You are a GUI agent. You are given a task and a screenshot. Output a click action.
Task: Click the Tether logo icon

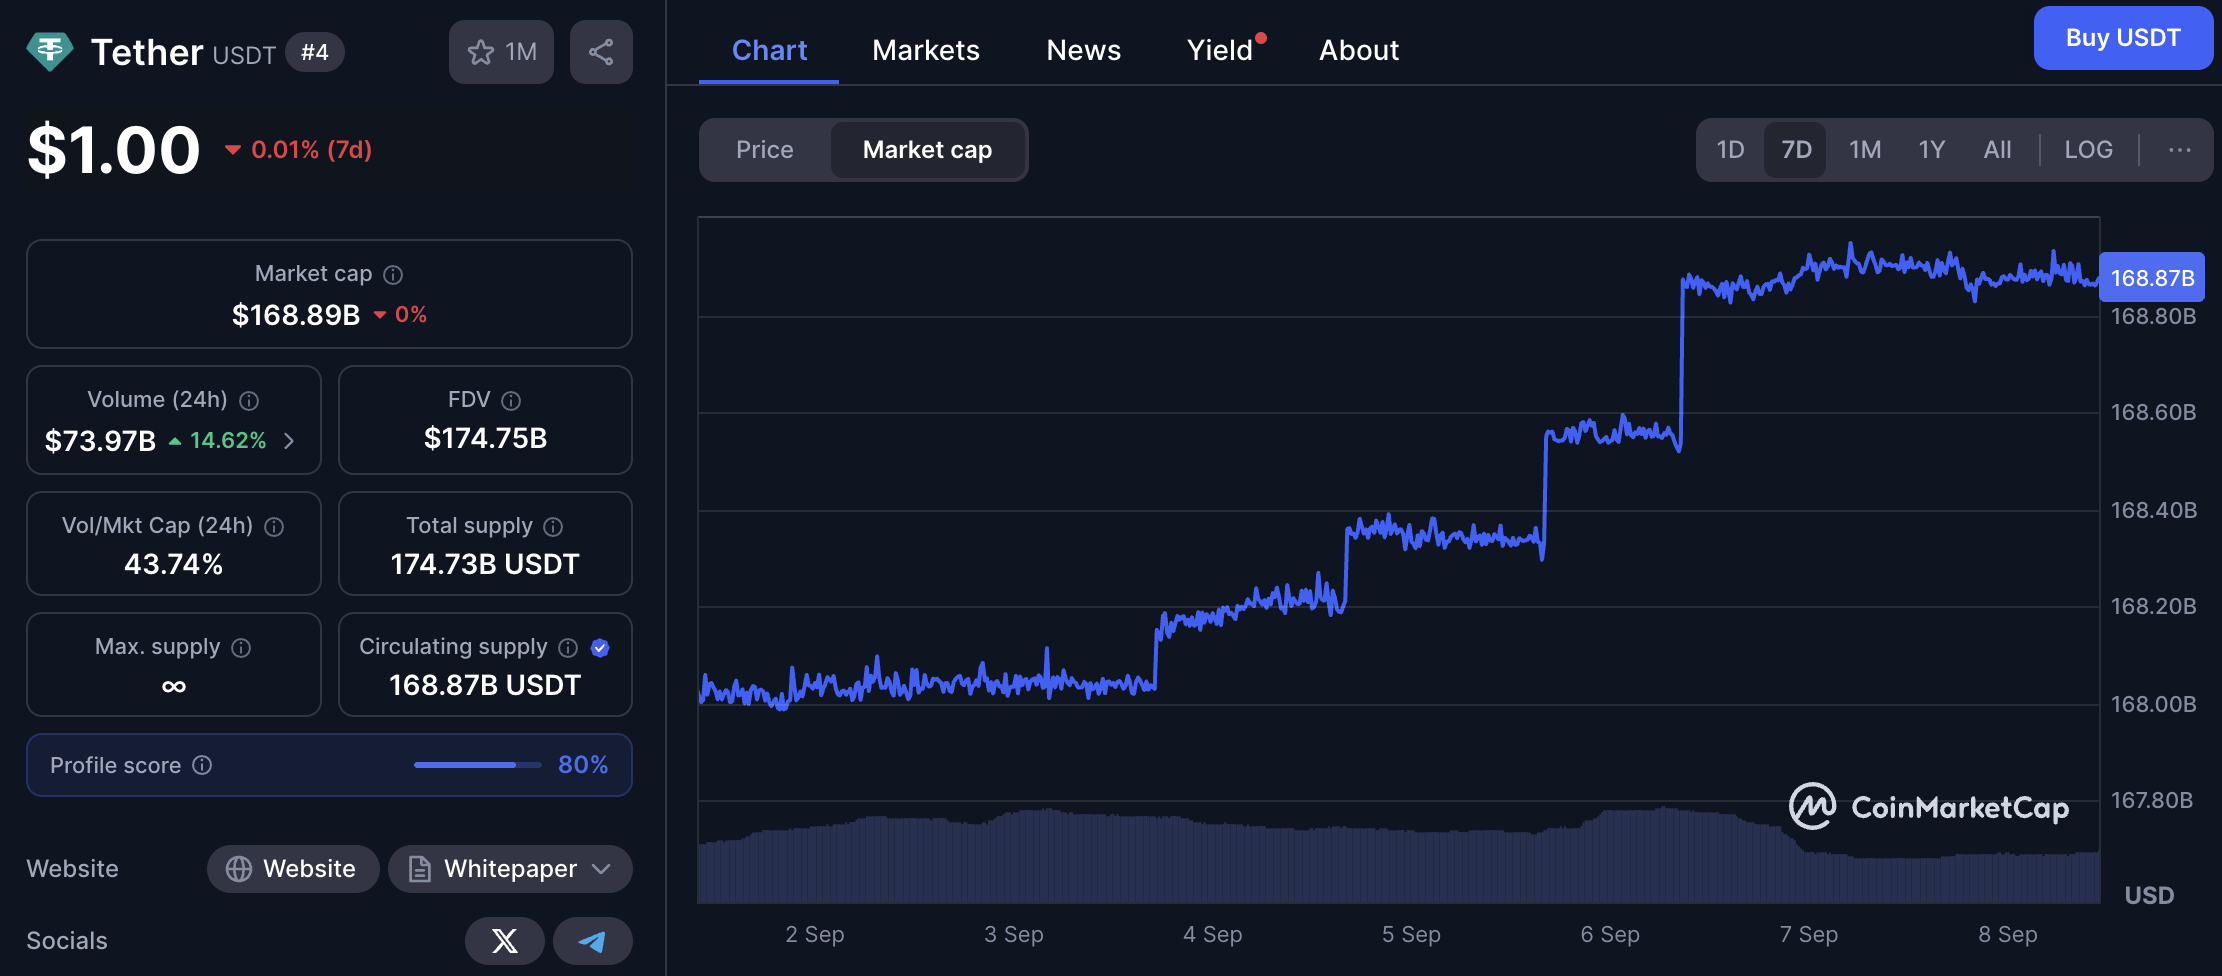pyautogui.click(x=50, y=52)
